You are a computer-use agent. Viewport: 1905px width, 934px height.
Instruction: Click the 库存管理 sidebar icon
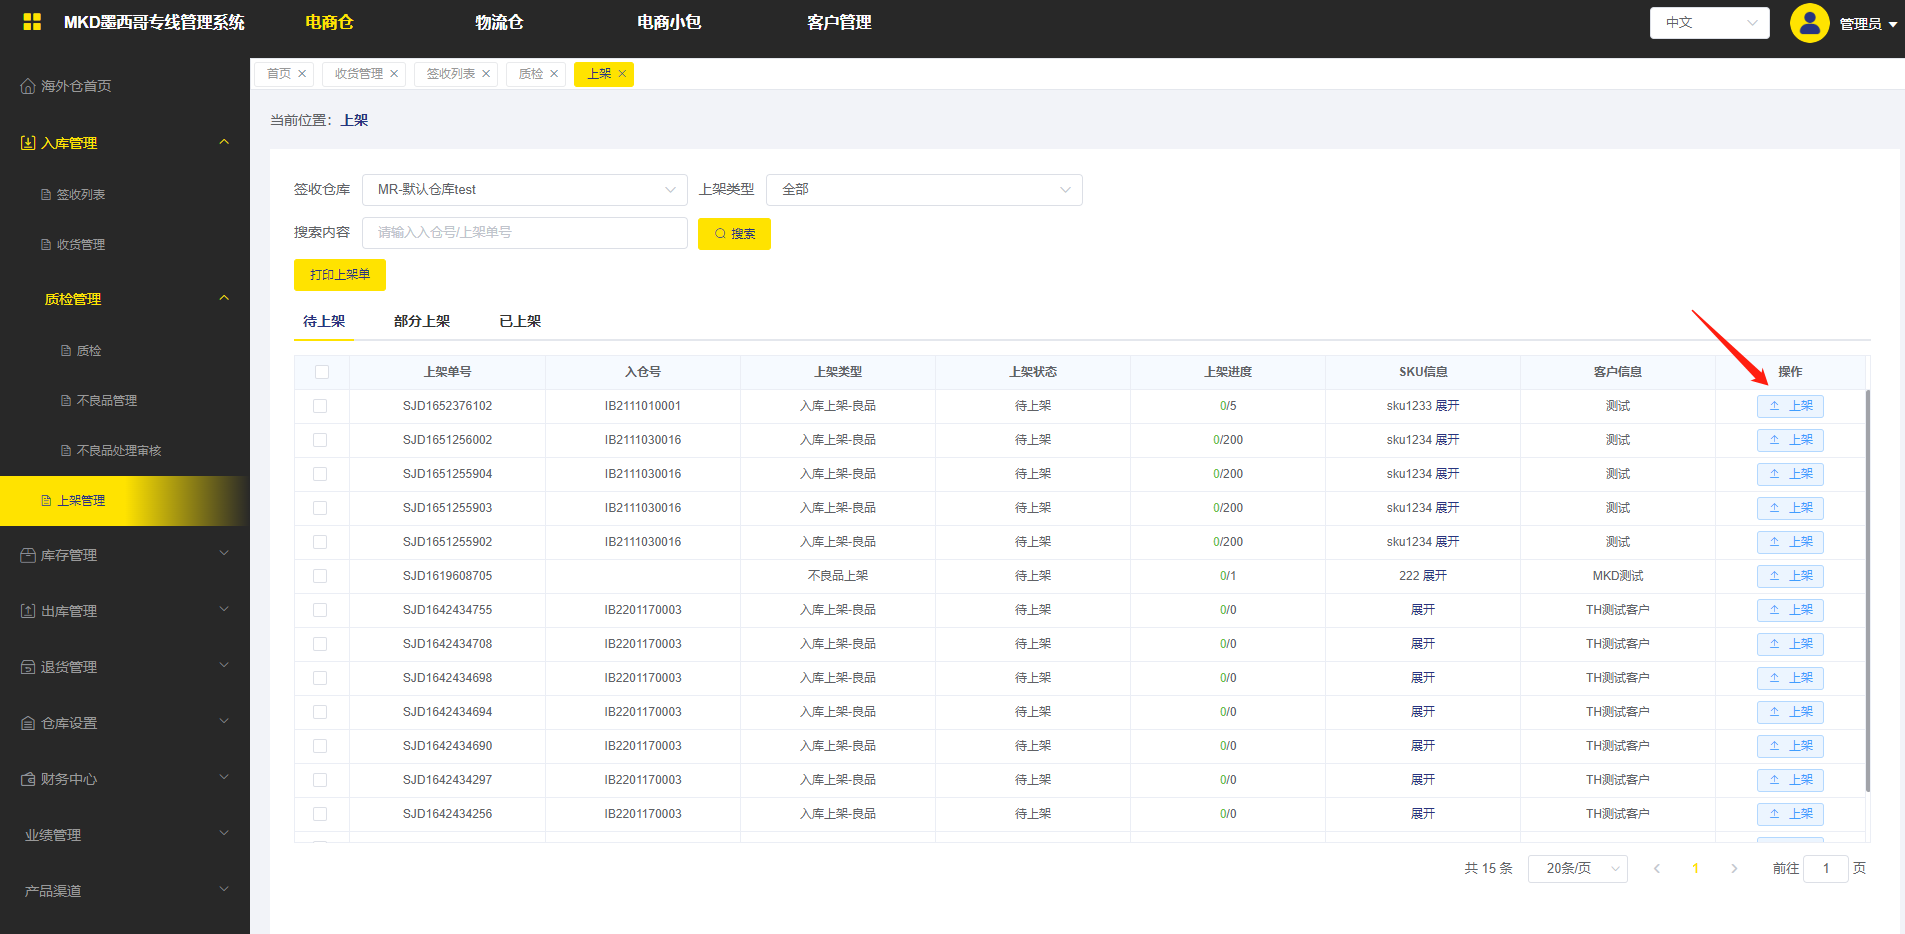pos(28,556)
